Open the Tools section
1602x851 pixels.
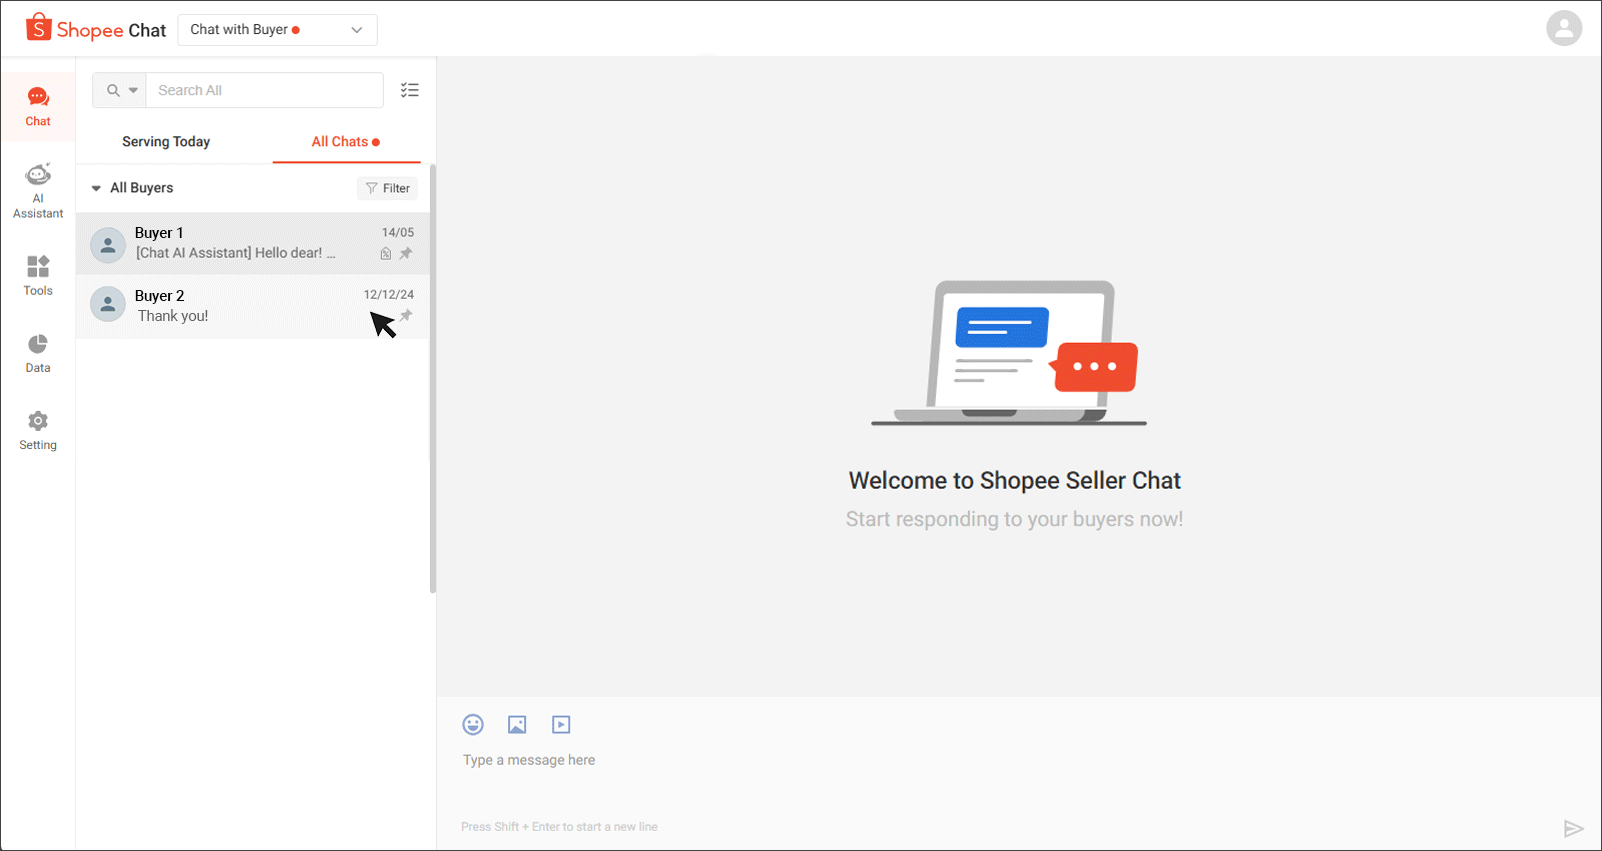tap(38, 275)
